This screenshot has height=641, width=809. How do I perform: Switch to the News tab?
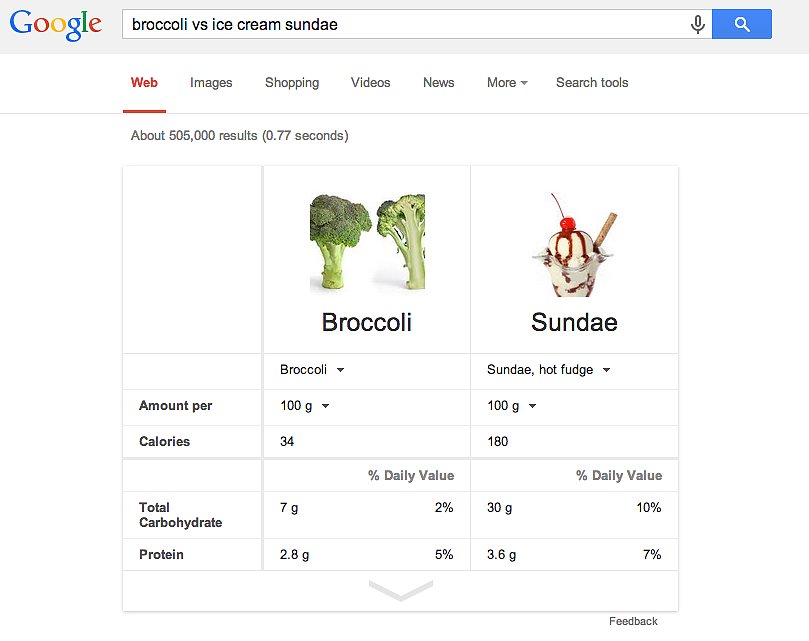point(438,83)
